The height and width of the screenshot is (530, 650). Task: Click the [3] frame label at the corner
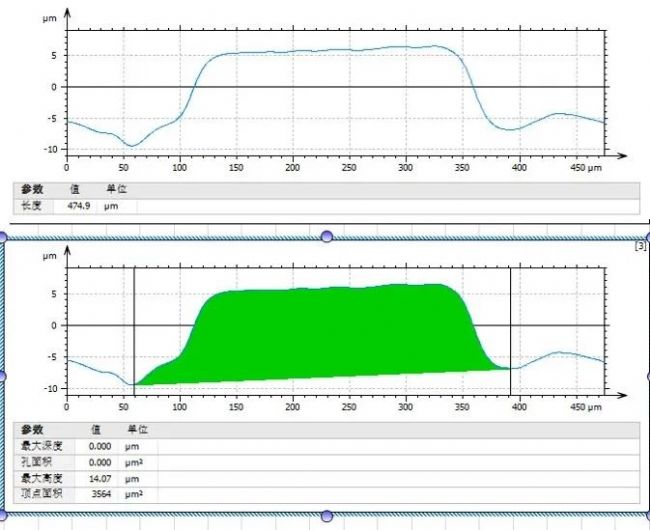click(x=640, y=246)
